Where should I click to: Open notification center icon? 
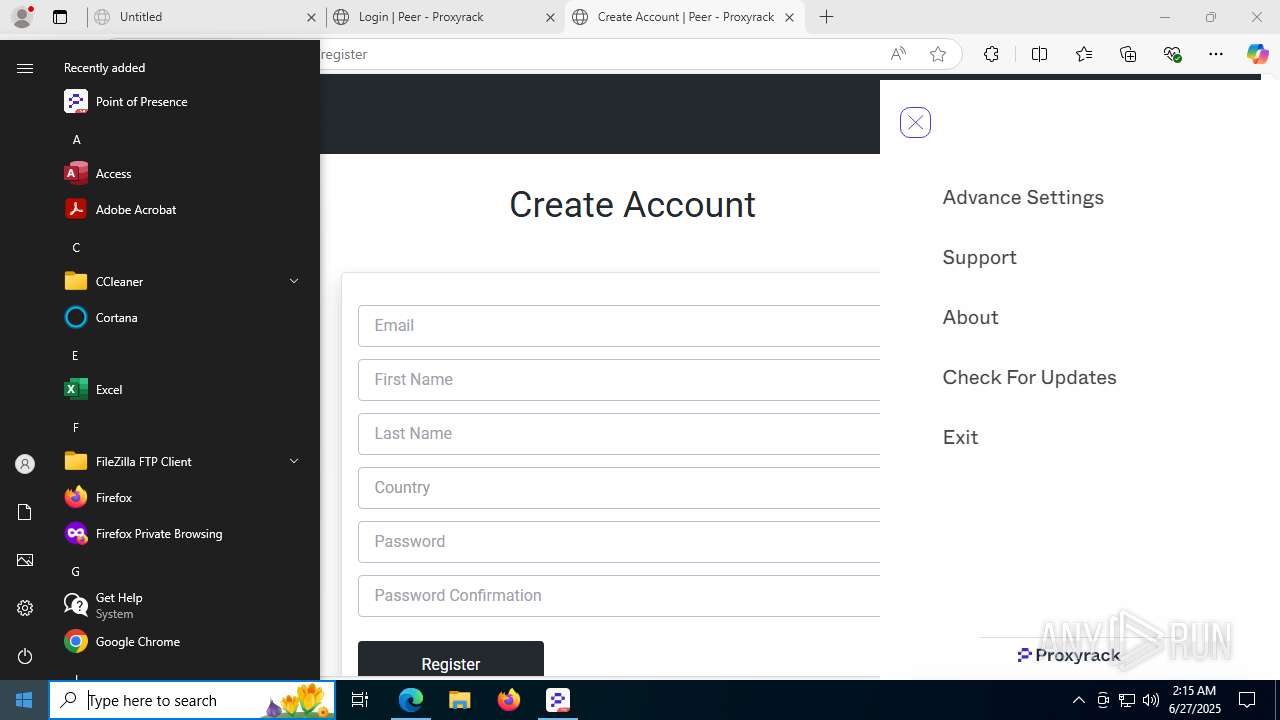point(1247,700)
